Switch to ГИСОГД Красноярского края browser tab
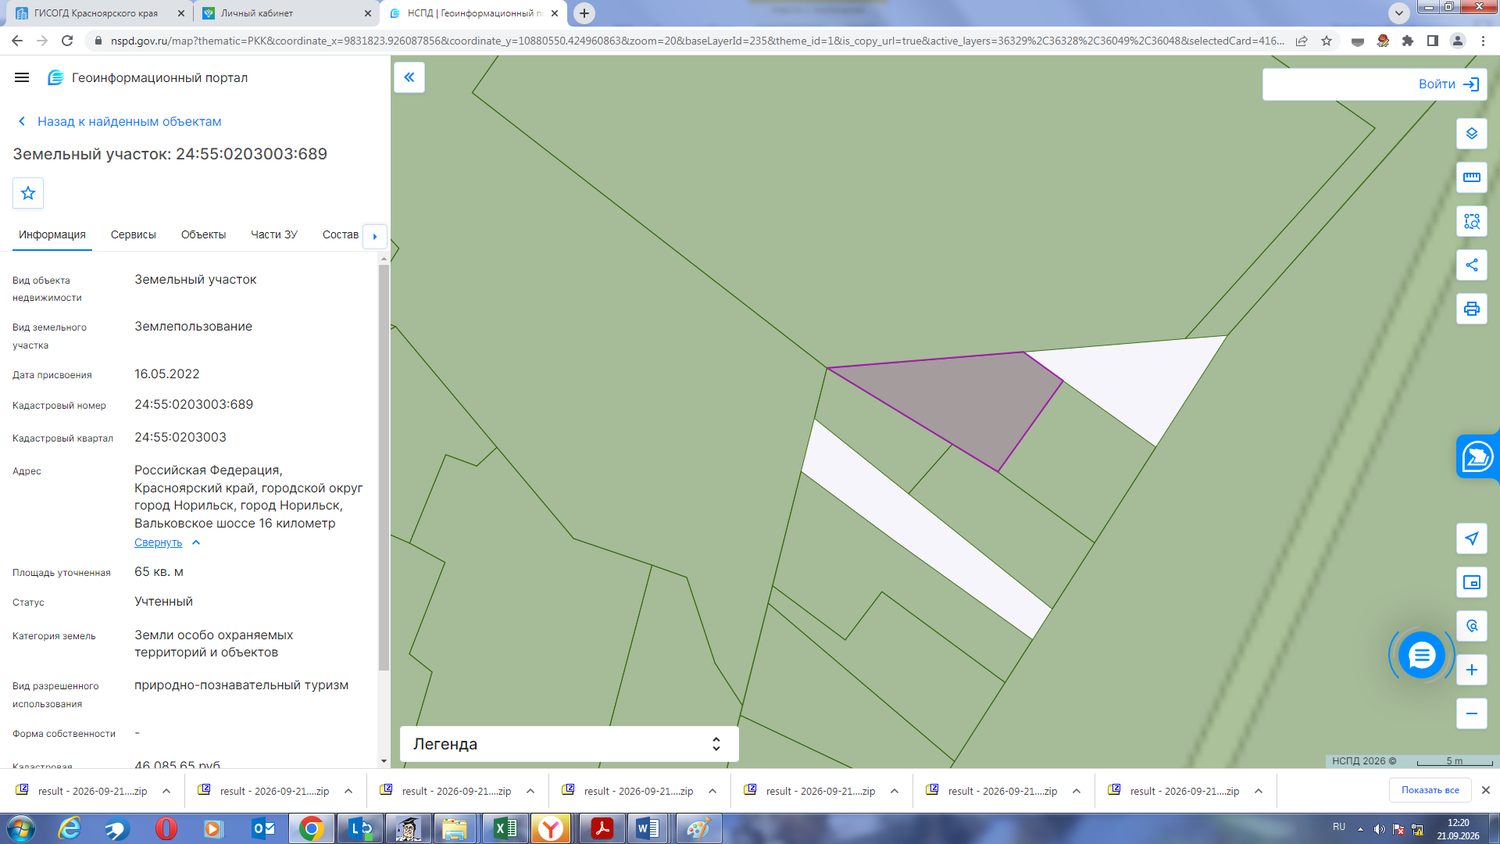This screenshot has width=1500, height=844. [97, 14]
